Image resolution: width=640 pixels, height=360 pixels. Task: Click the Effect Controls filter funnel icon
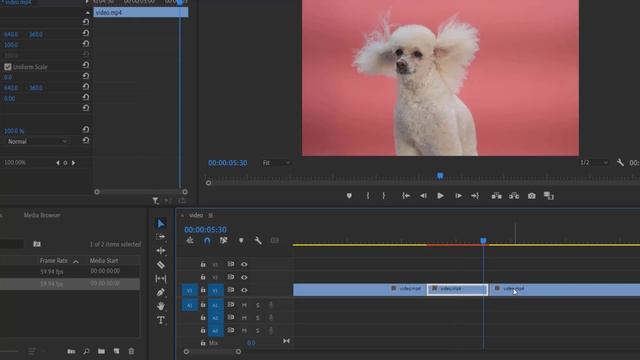coord(156,200)
